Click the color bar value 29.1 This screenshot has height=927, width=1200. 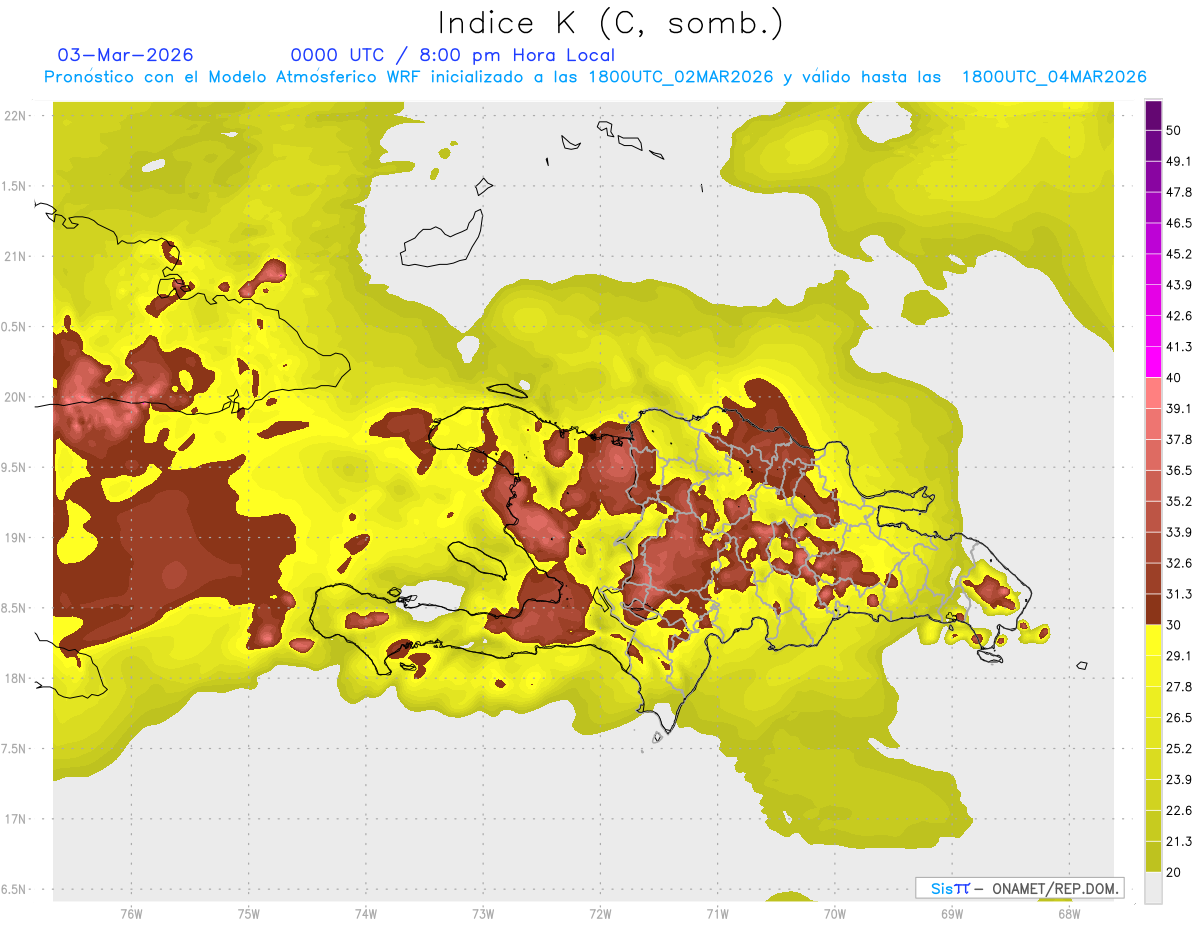(1179, 656)
